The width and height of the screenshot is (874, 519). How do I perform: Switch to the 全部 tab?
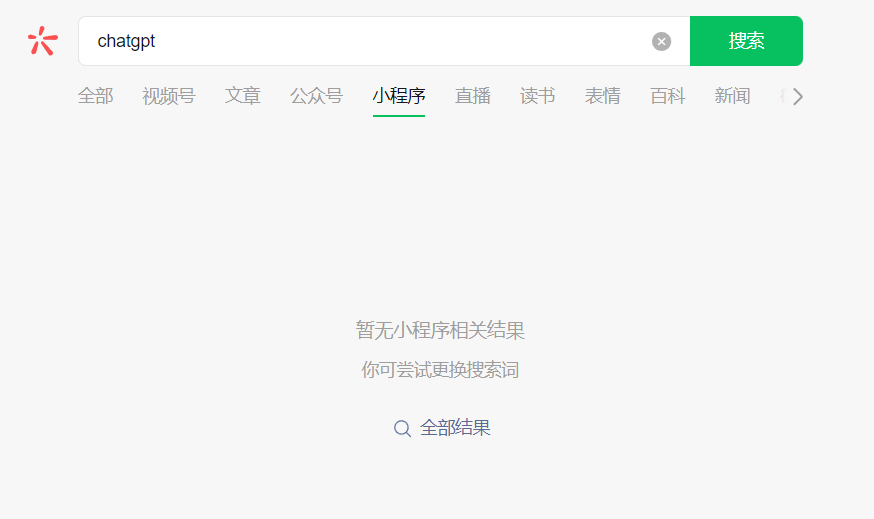pyautogui.click(x=95, y=96)
